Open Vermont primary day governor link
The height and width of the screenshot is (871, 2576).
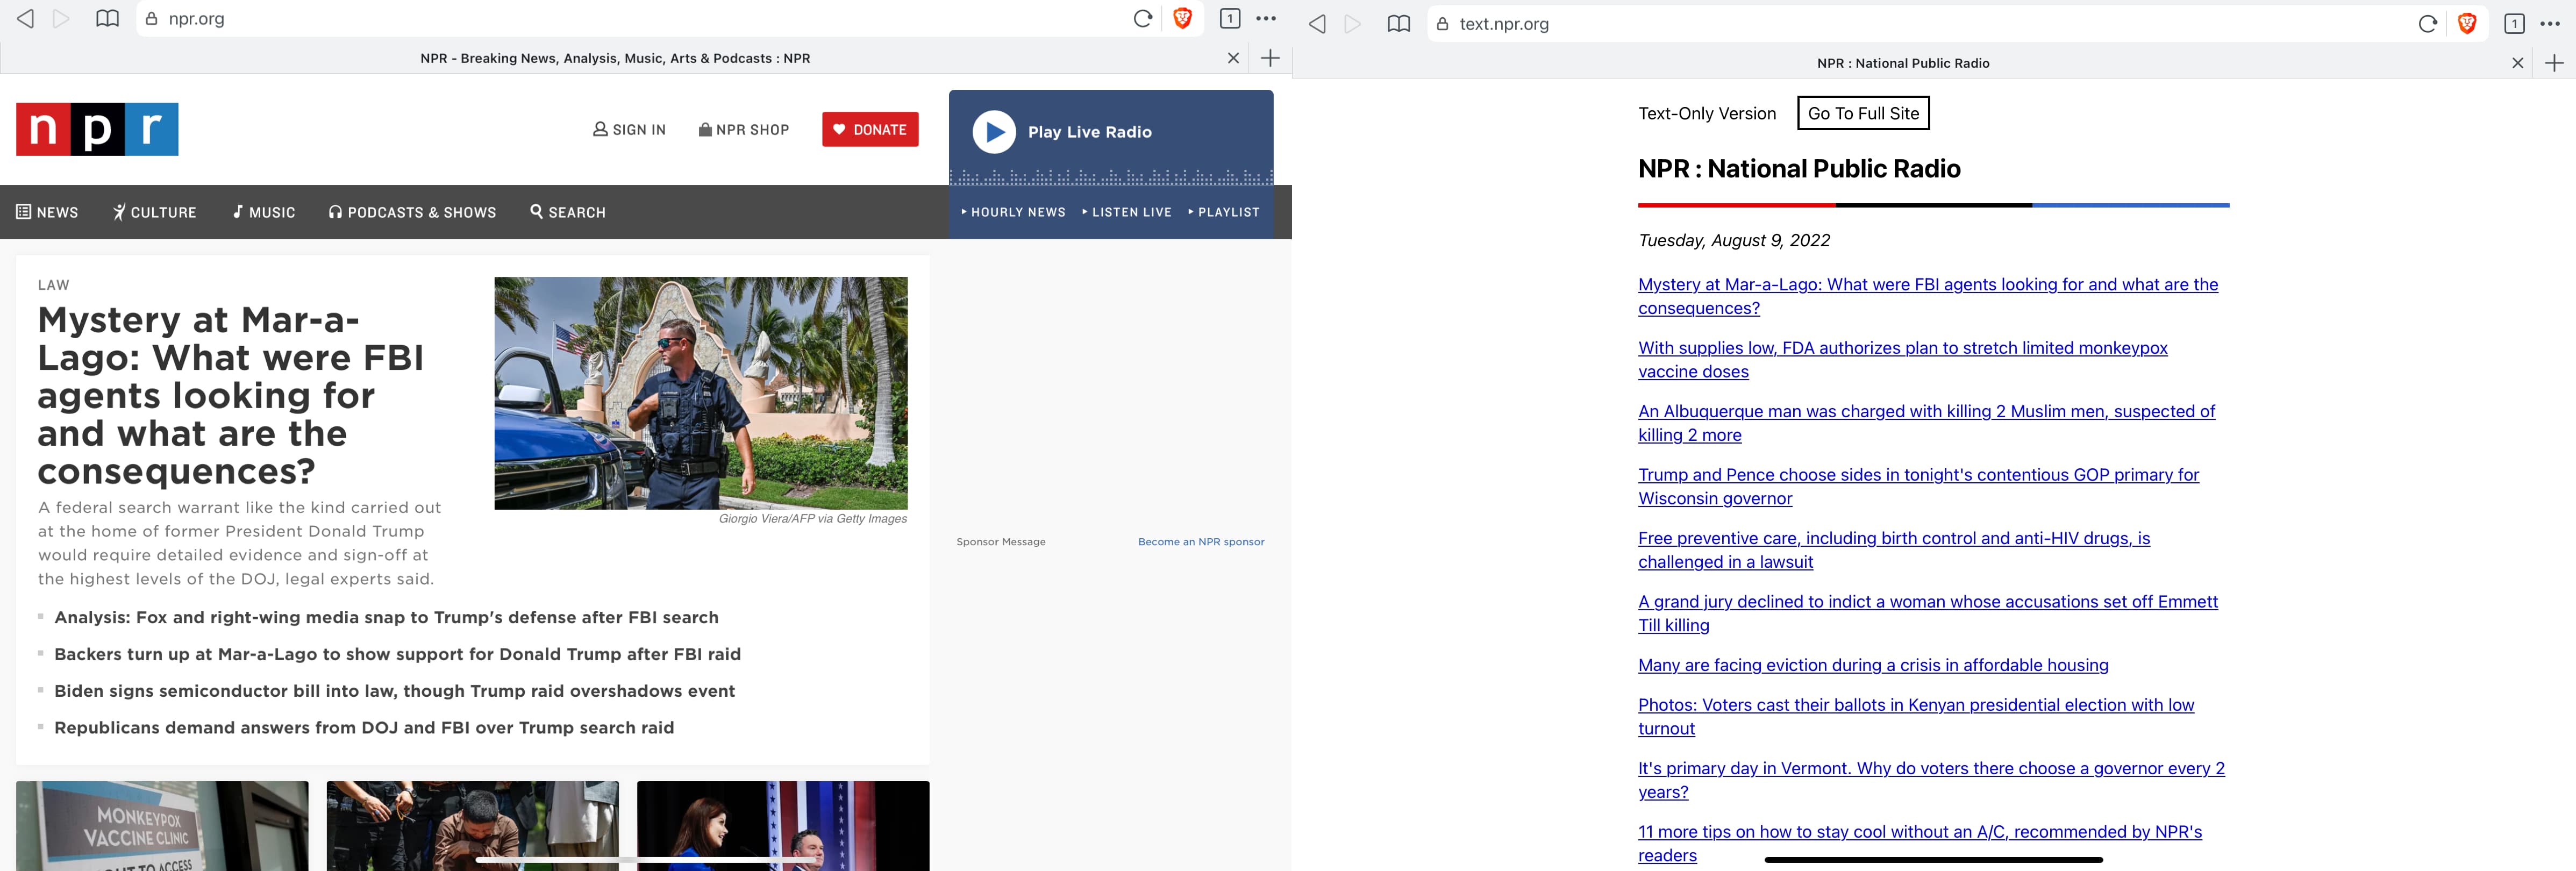point(1931,780)
